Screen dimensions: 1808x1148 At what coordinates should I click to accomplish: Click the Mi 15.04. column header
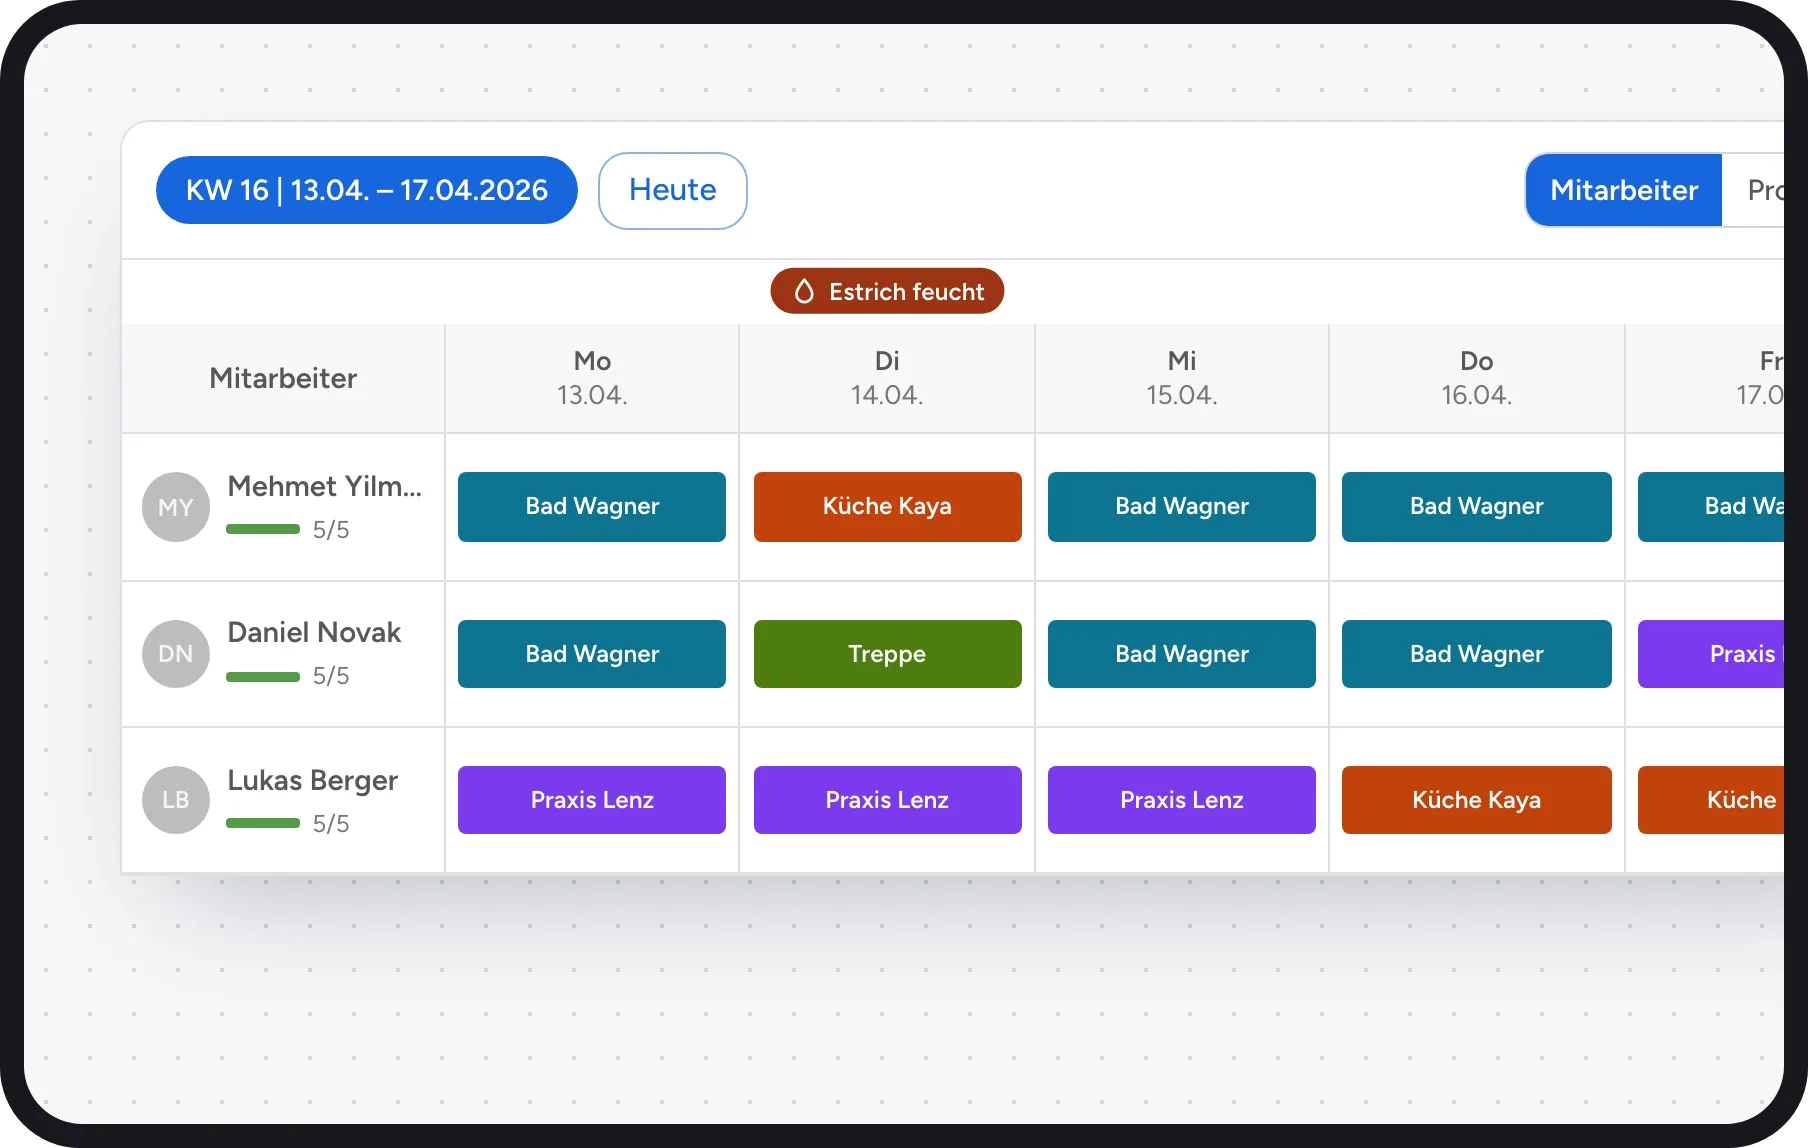pos(1182,378)
